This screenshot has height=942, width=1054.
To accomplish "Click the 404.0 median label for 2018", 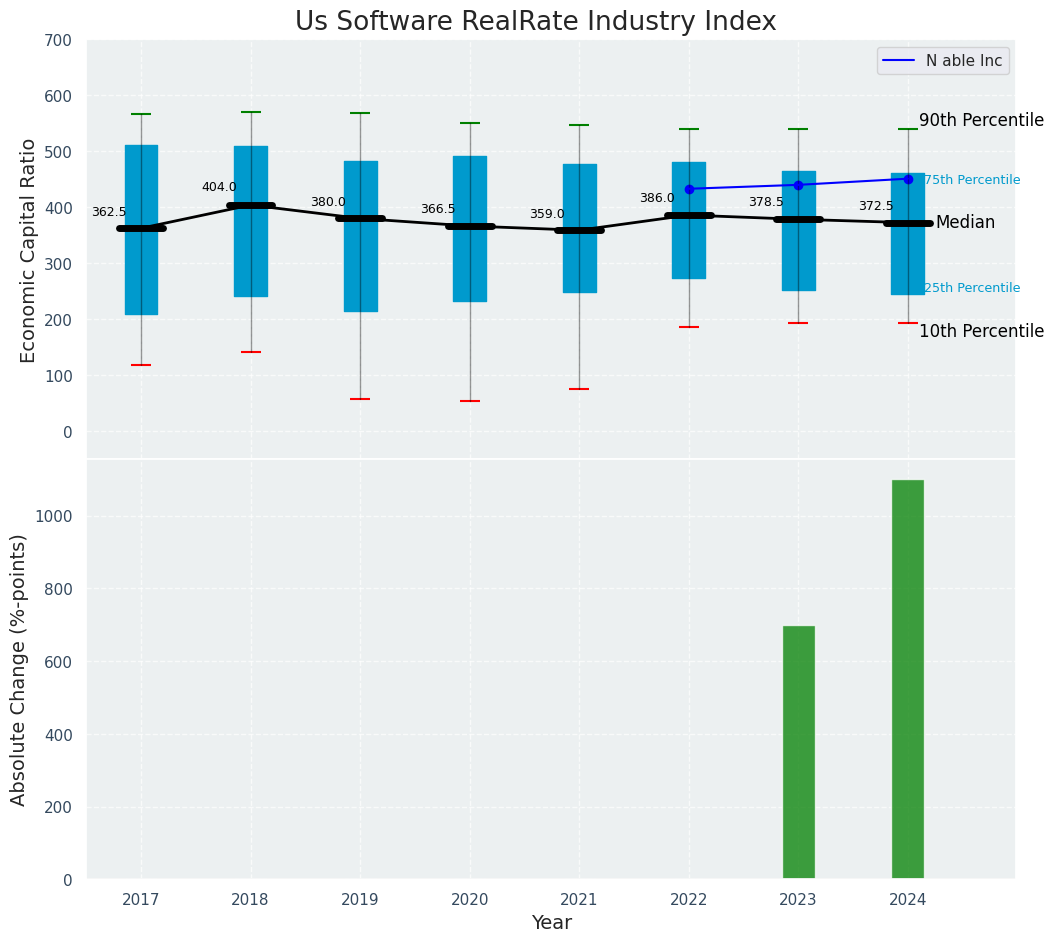I will 219,187.
